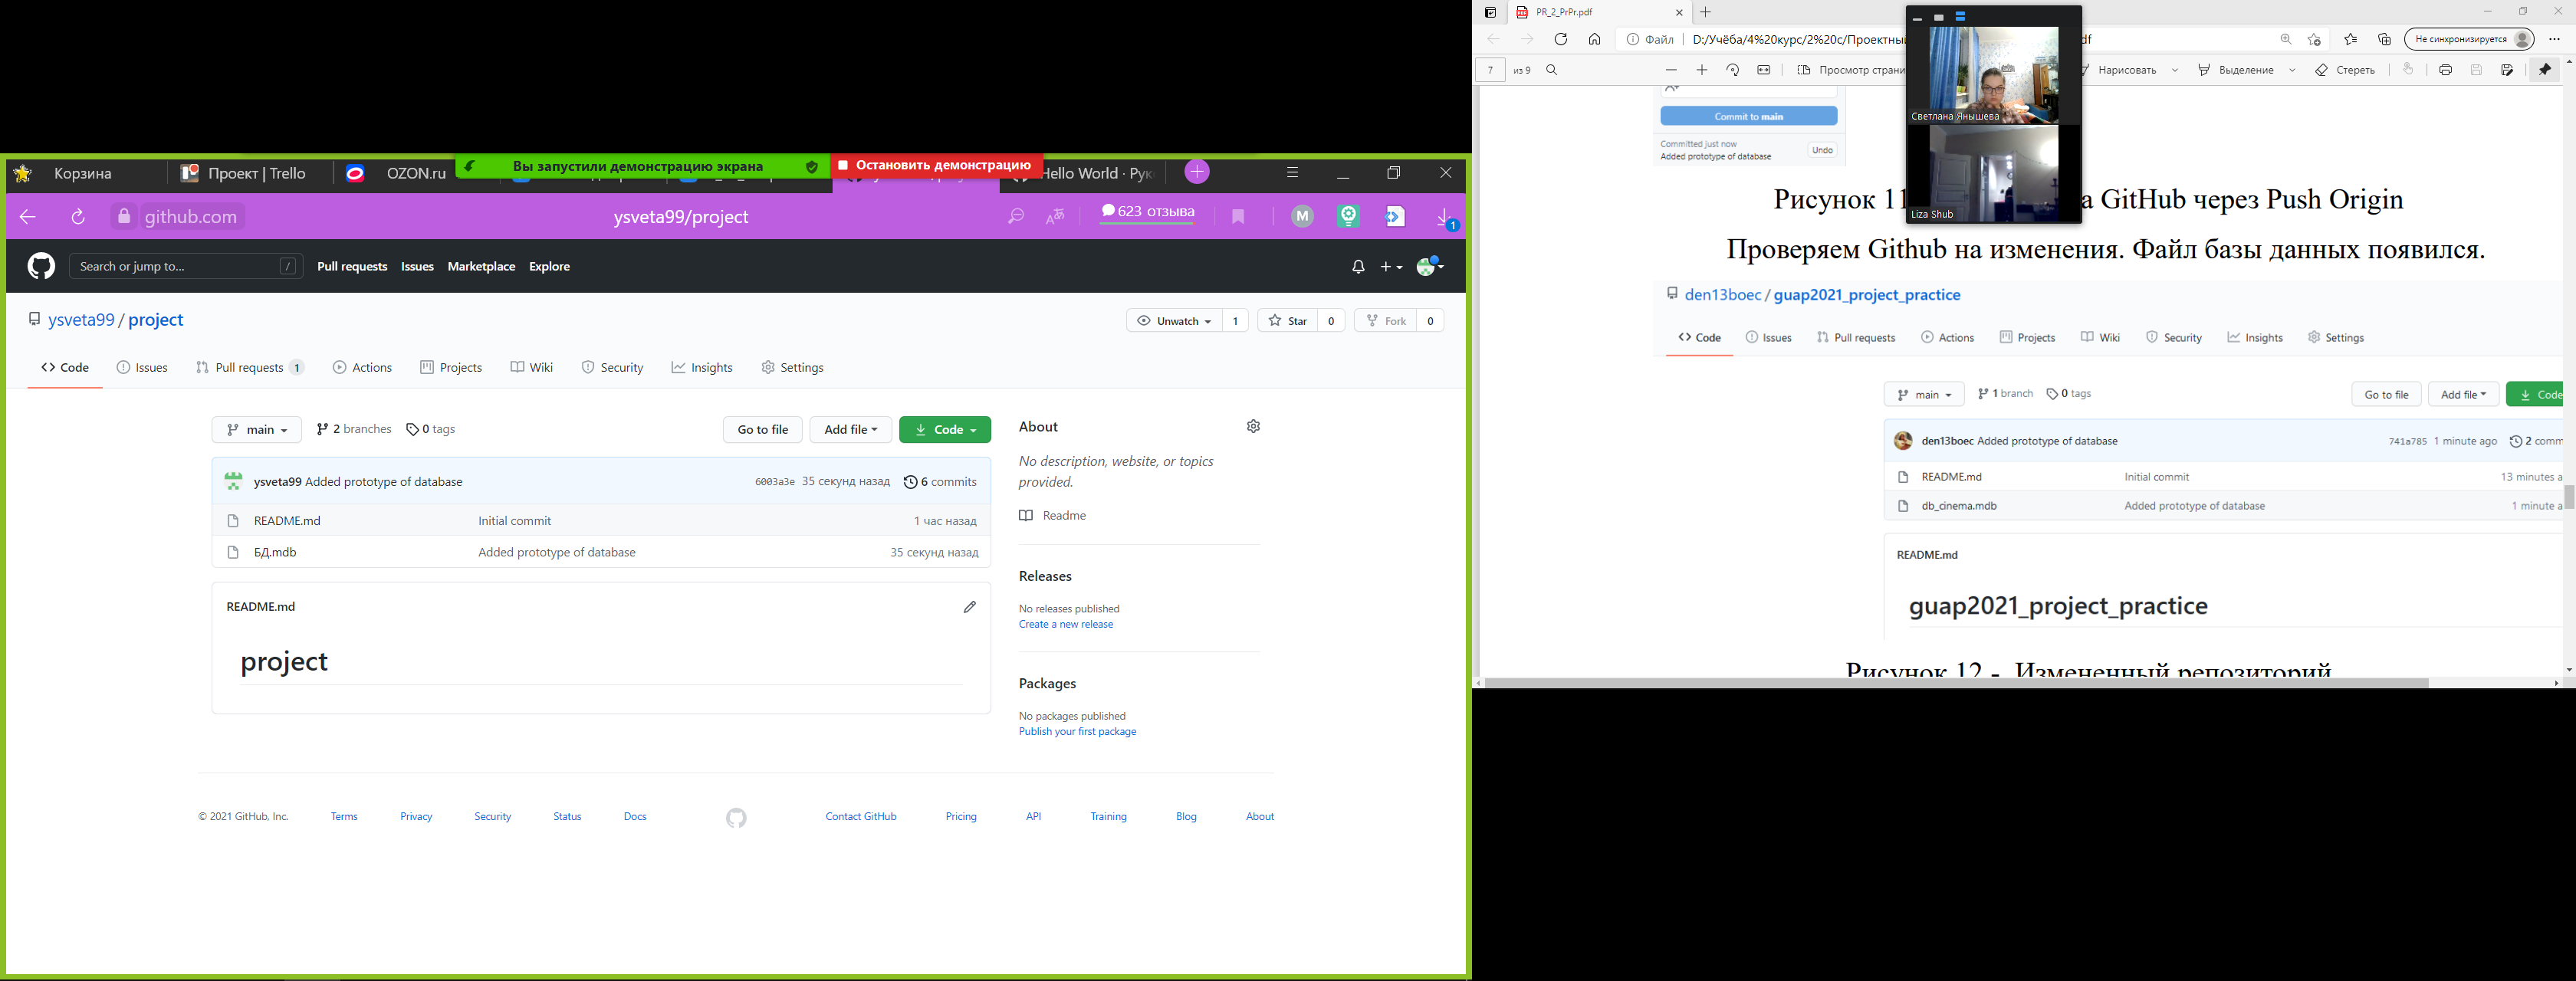Viewport: 2576px width, 981px height.
Task: Open repository Settings tab
Action: pyautogui.click(x=793, y=368)
